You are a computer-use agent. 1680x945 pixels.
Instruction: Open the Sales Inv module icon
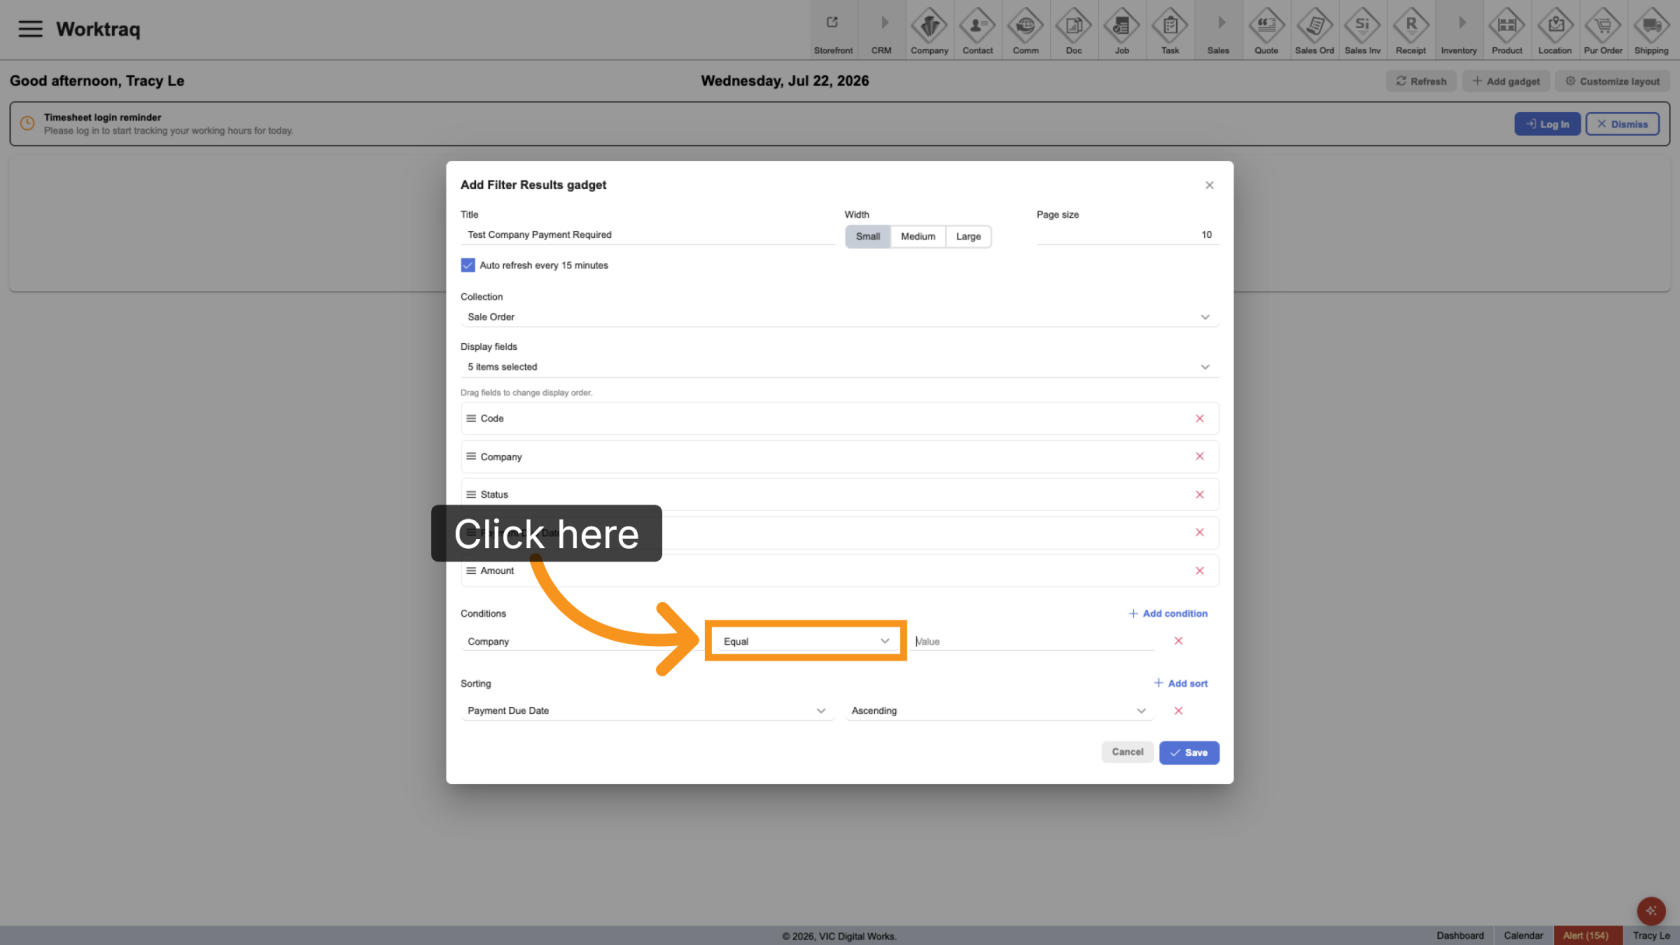1363,30
